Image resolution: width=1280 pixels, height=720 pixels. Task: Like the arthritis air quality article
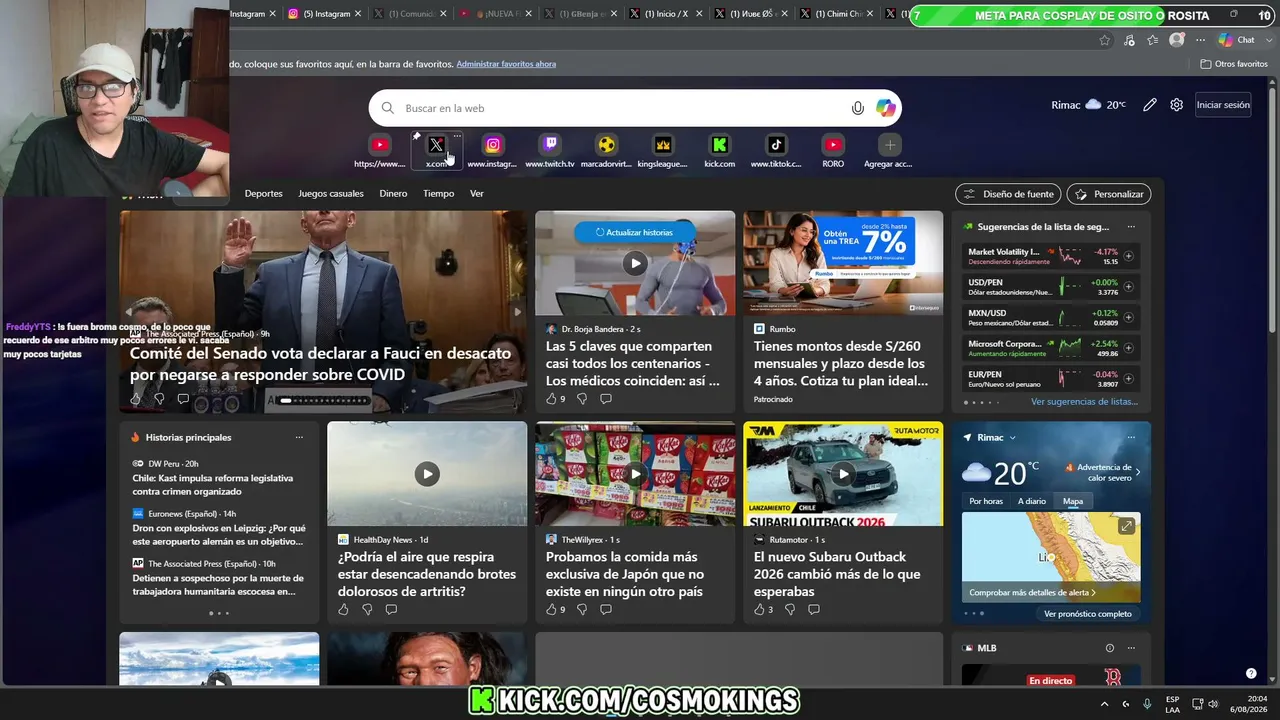click(343, 609)
